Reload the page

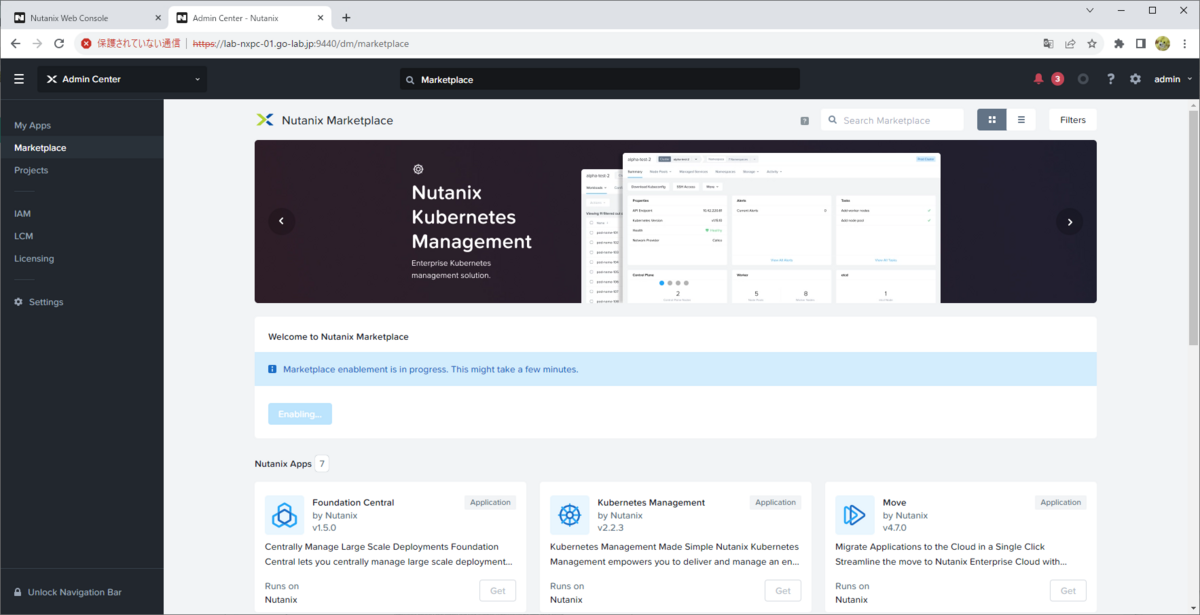point(59,44)
